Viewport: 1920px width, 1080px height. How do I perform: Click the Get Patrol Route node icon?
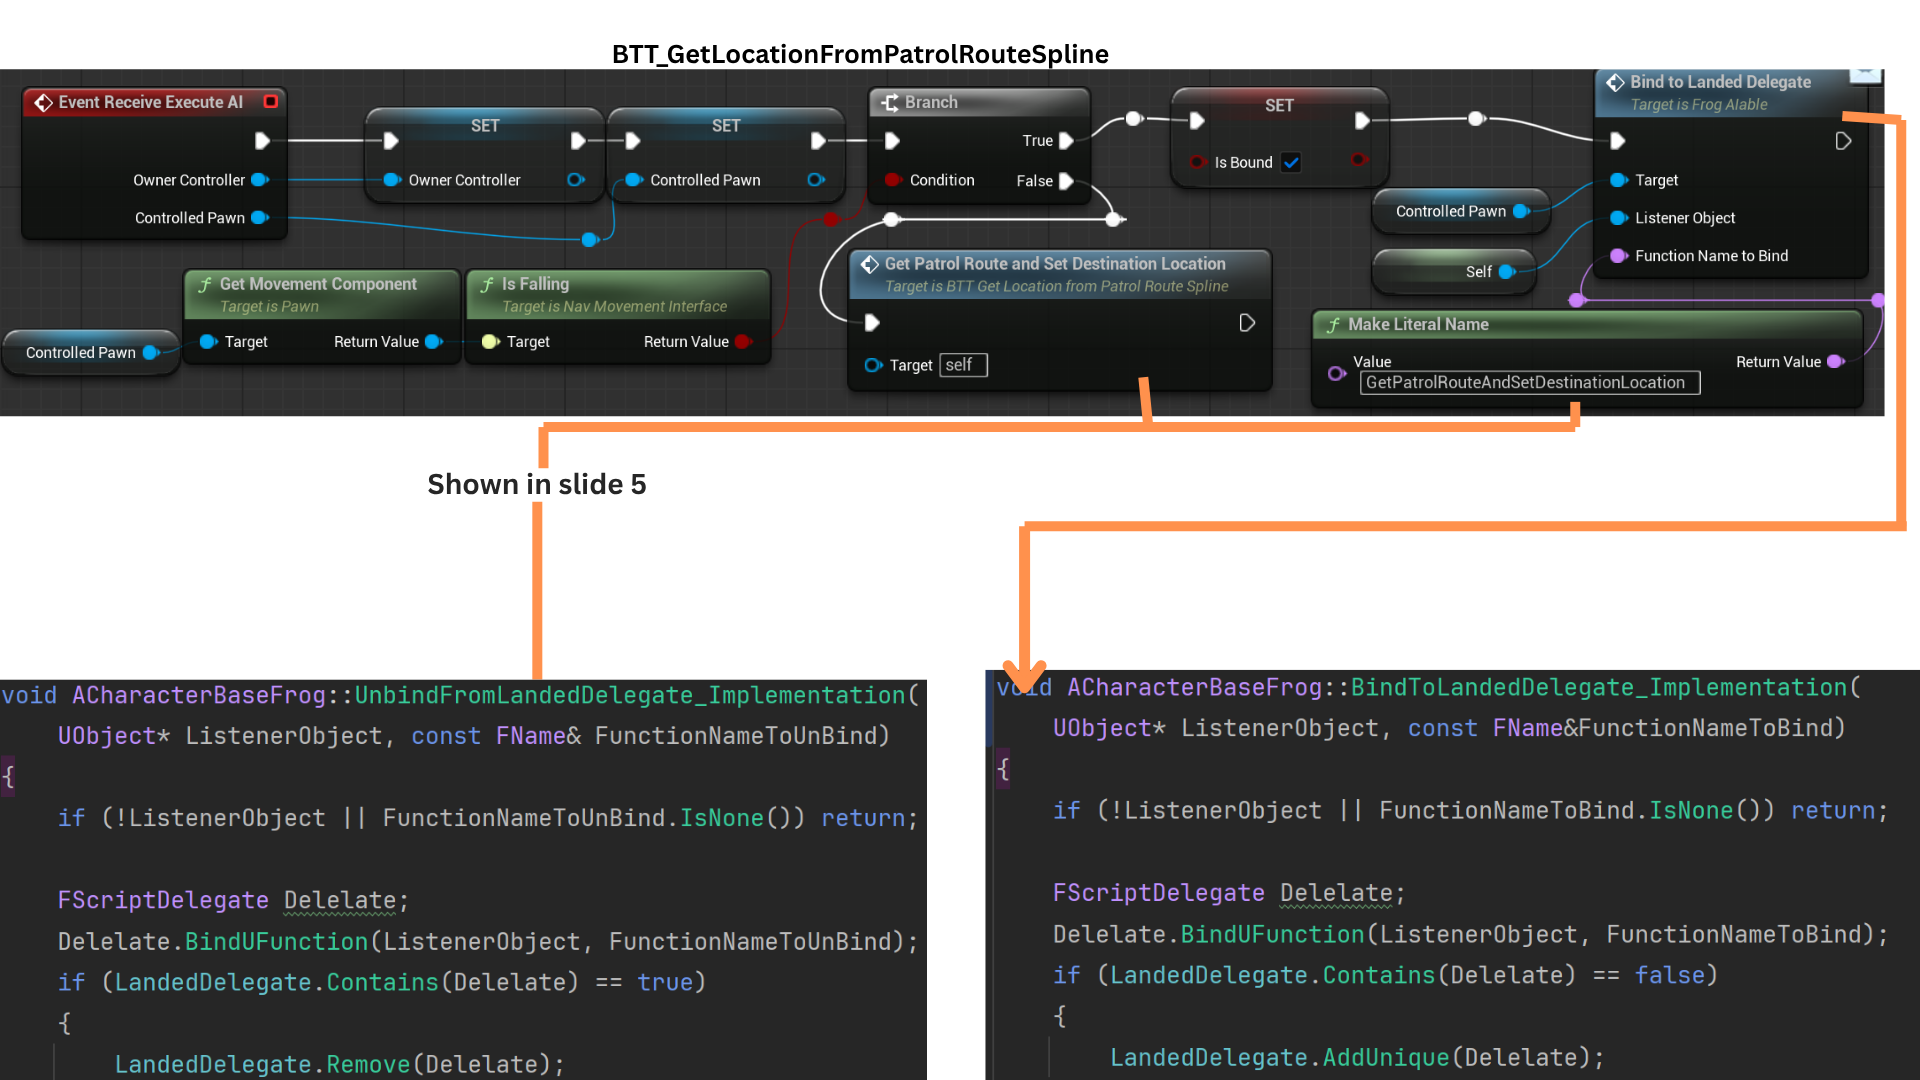pos(869,264)
